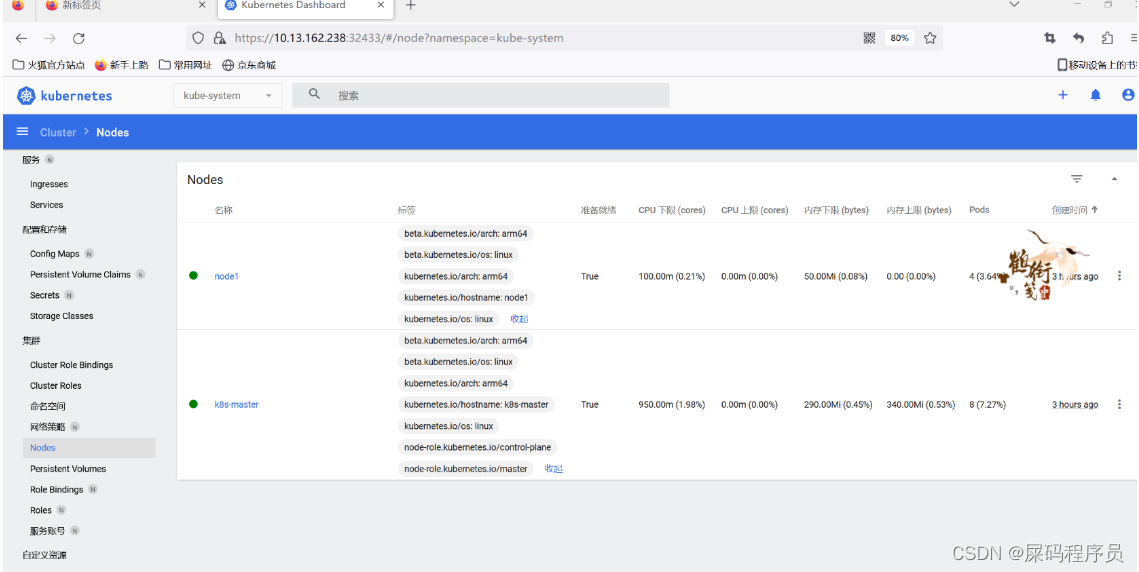The image size is (1139, 572).
Task: Click the green status dot for node1
Action: tap(193, 275)
